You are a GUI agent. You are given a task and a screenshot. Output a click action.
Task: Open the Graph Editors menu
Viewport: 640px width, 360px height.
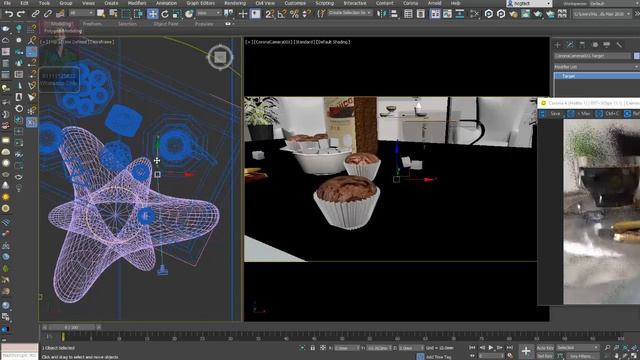pos(200,3)
